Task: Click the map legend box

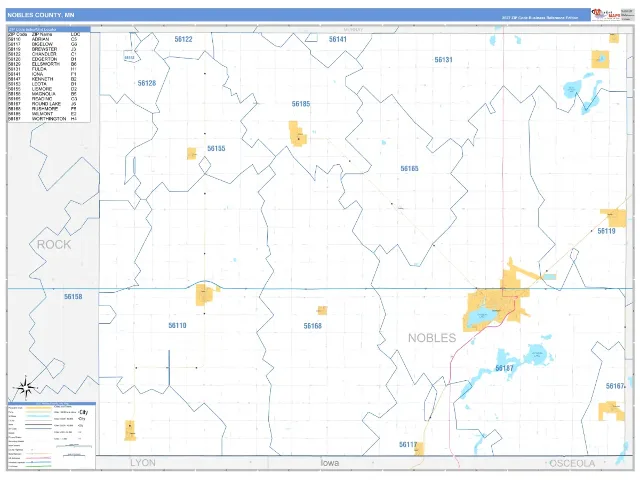Action: coord(52,436)
